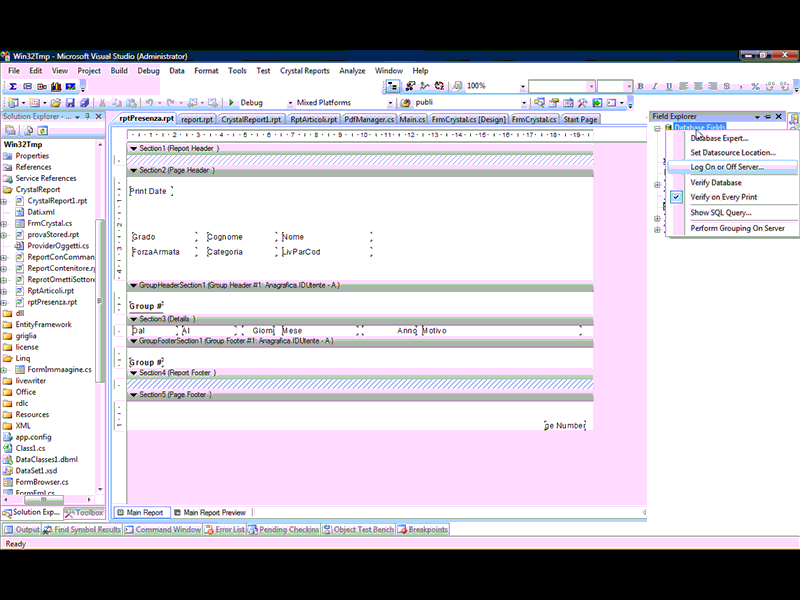The height and width of the screenshot is (600, 800).
Task: Select Log On or Off Server menu entry
Action: coord(733,167)
